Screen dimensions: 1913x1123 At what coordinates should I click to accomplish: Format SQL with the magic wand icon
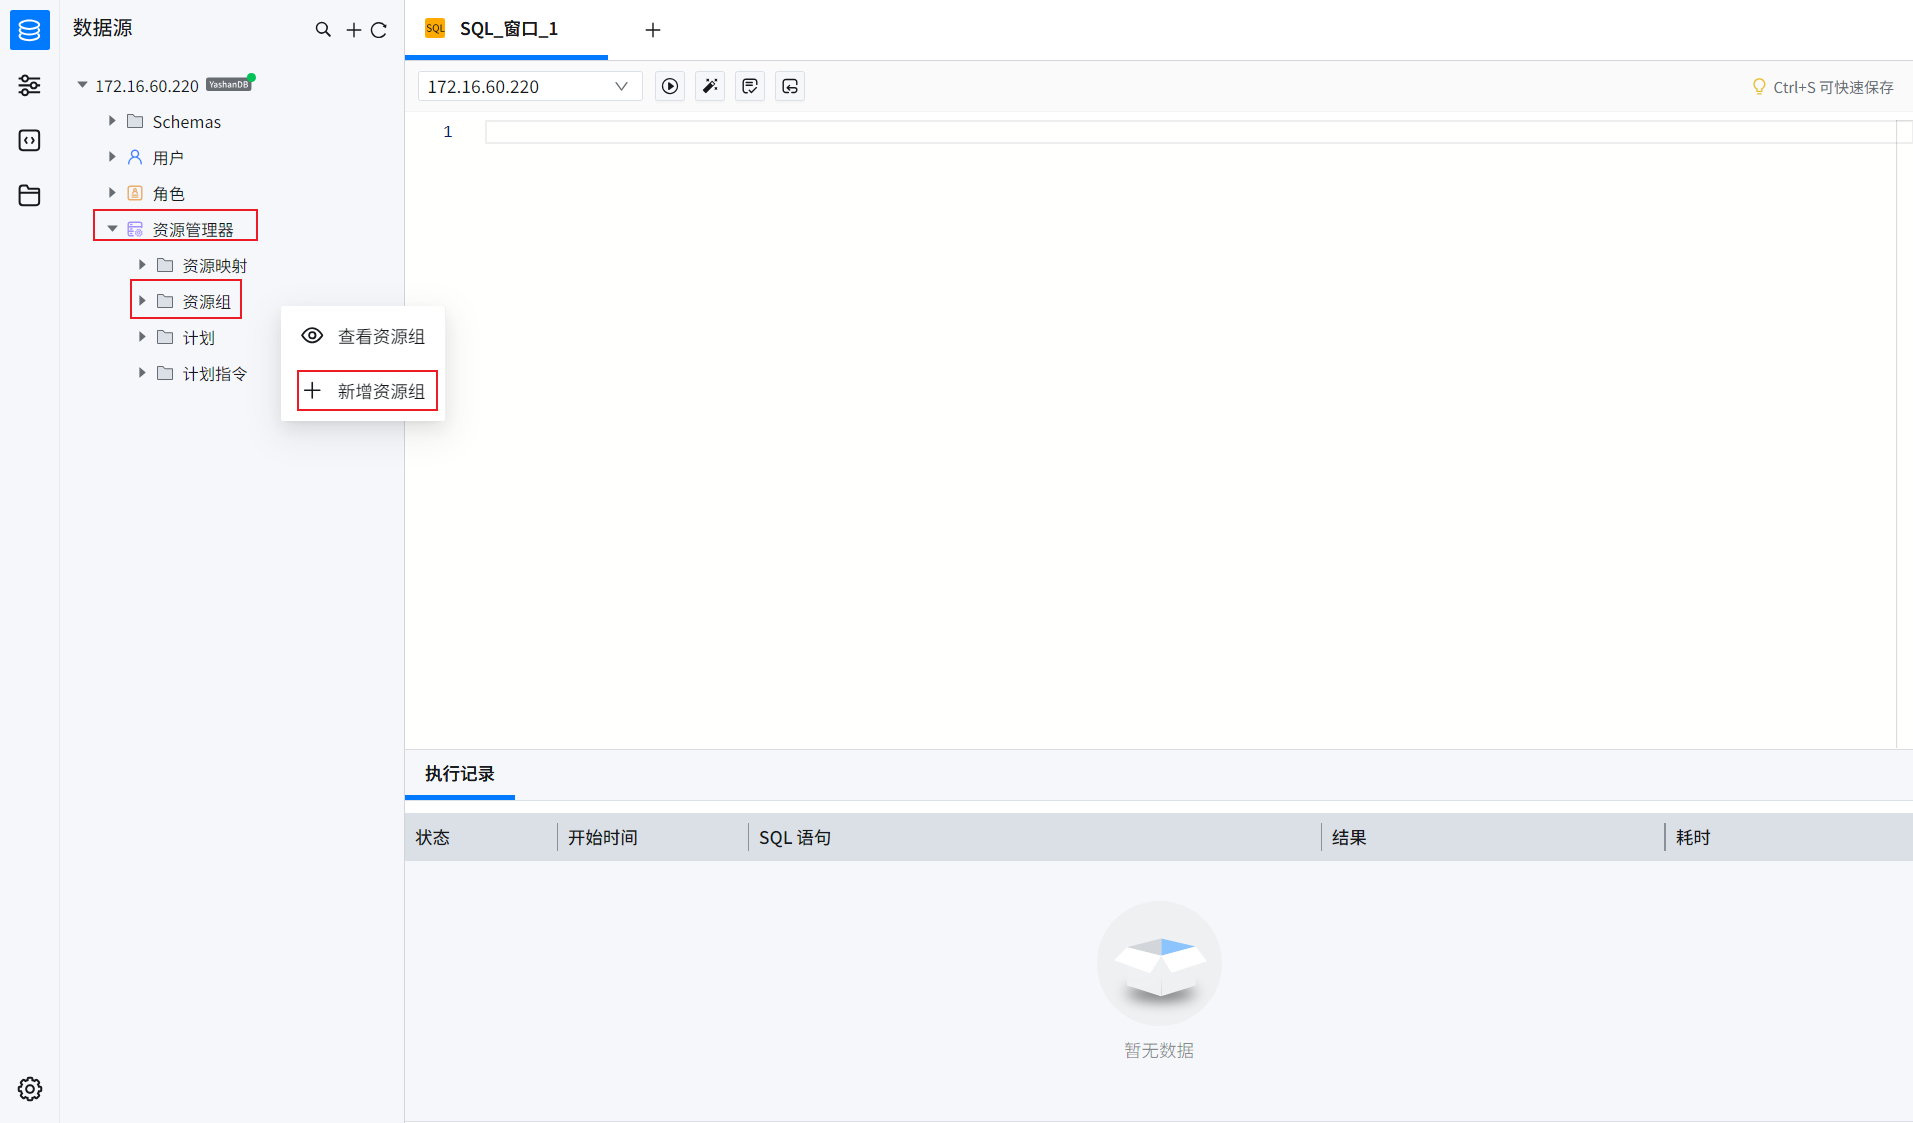710,87
